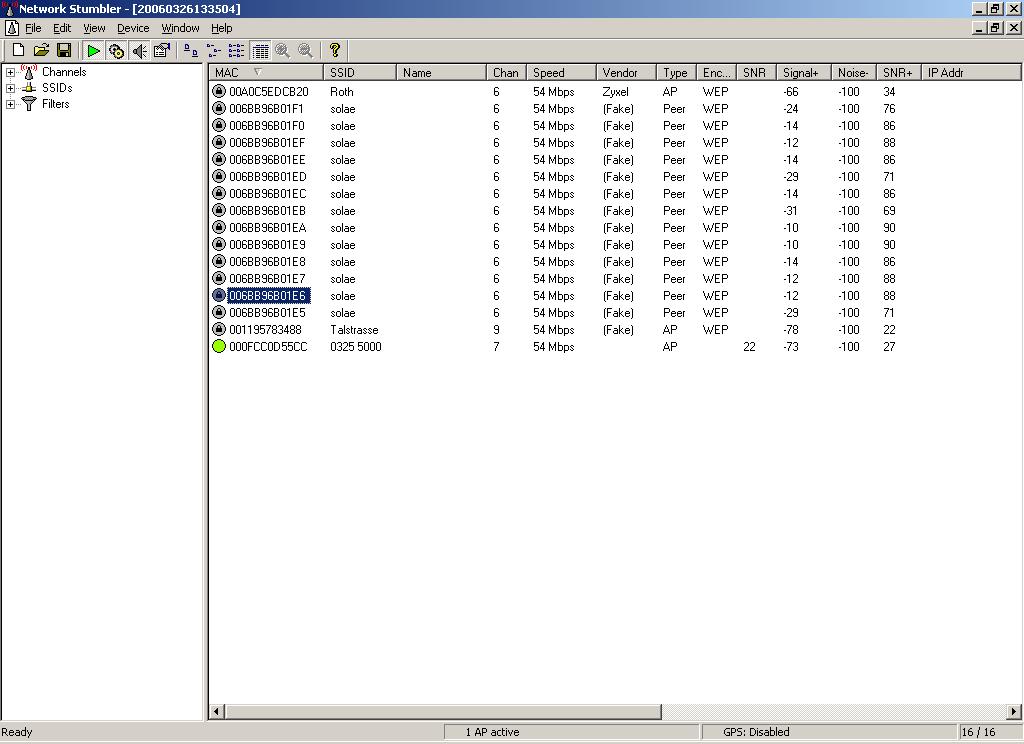Expand the Channels tree node
1024x744 pixels.
[x=10, y=72]
